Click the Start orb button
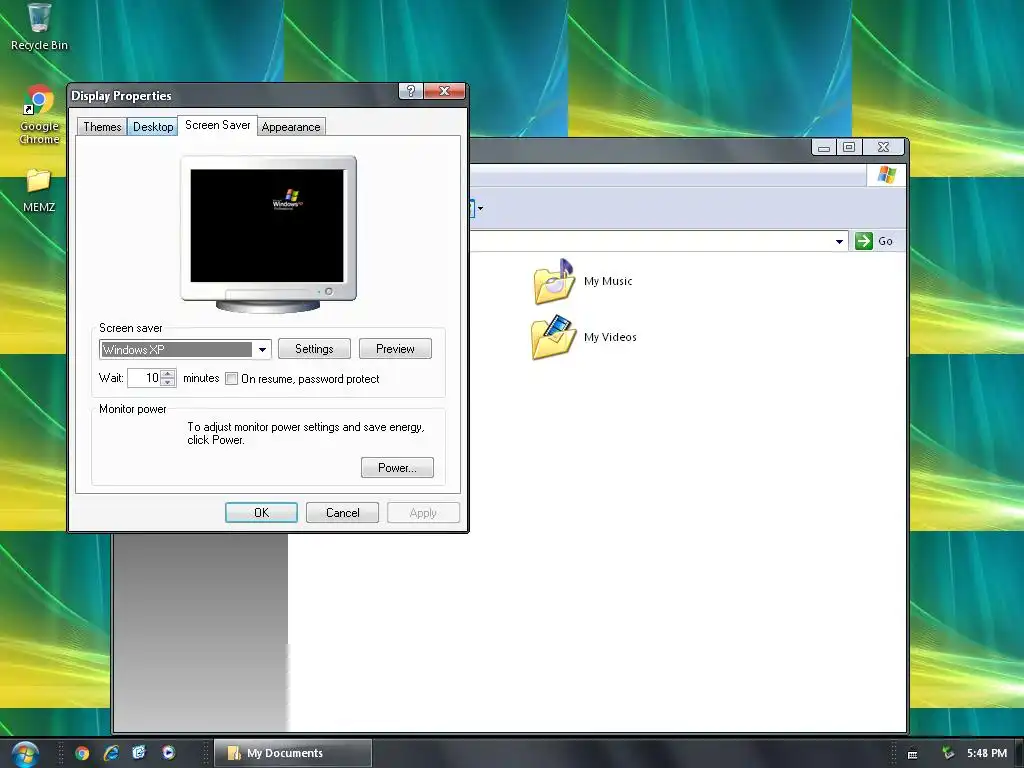 click(x=25, y=753)
